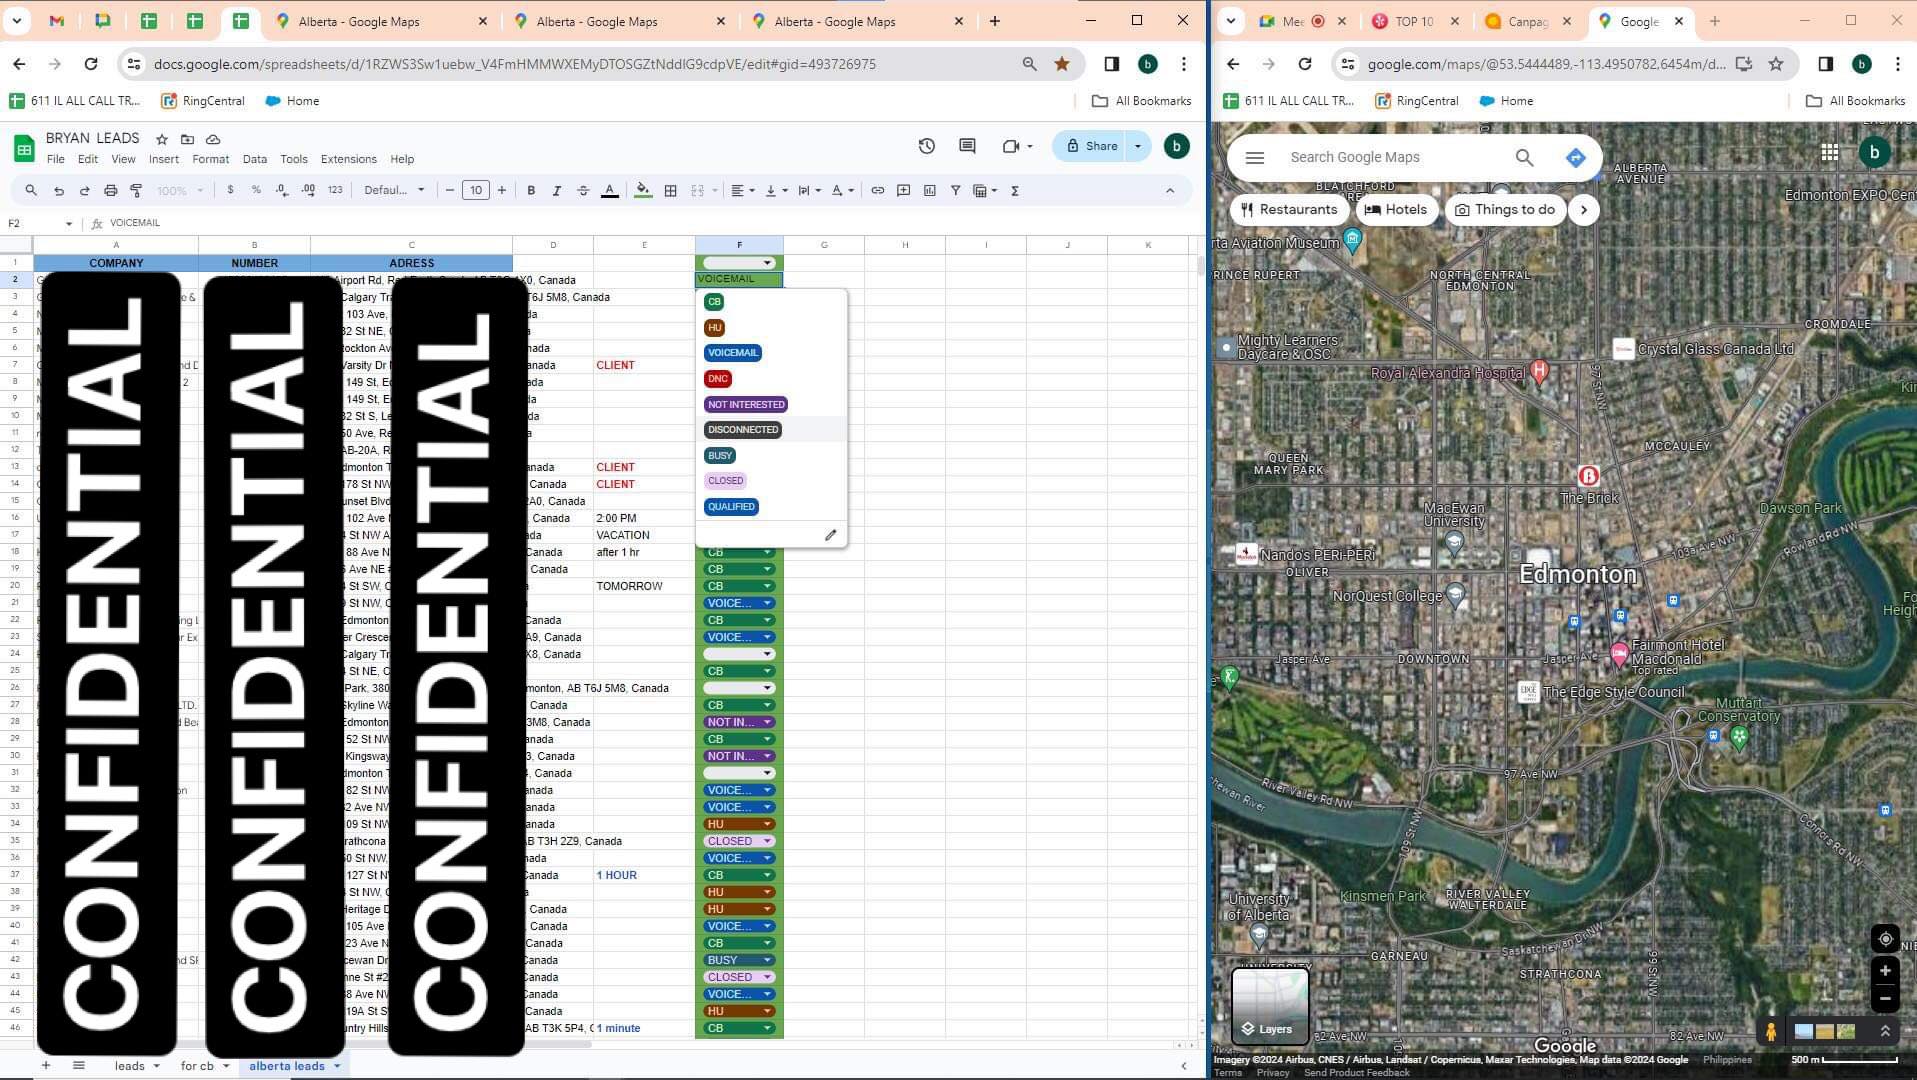
Task: Open the font dropdown showing Defaul...
Action: (394, 190)
